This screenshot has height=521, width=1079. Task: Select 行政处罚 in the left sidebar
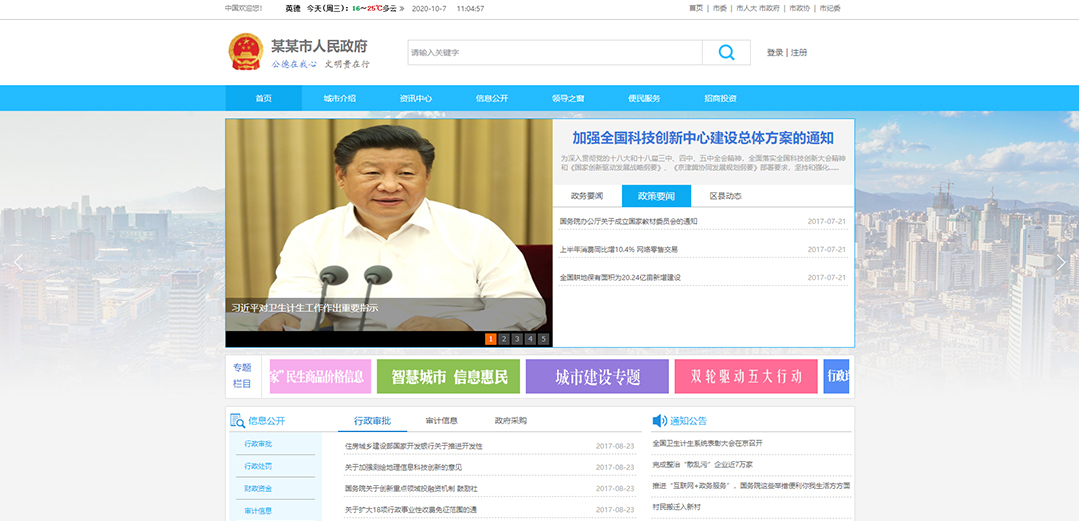click(258, 466)
